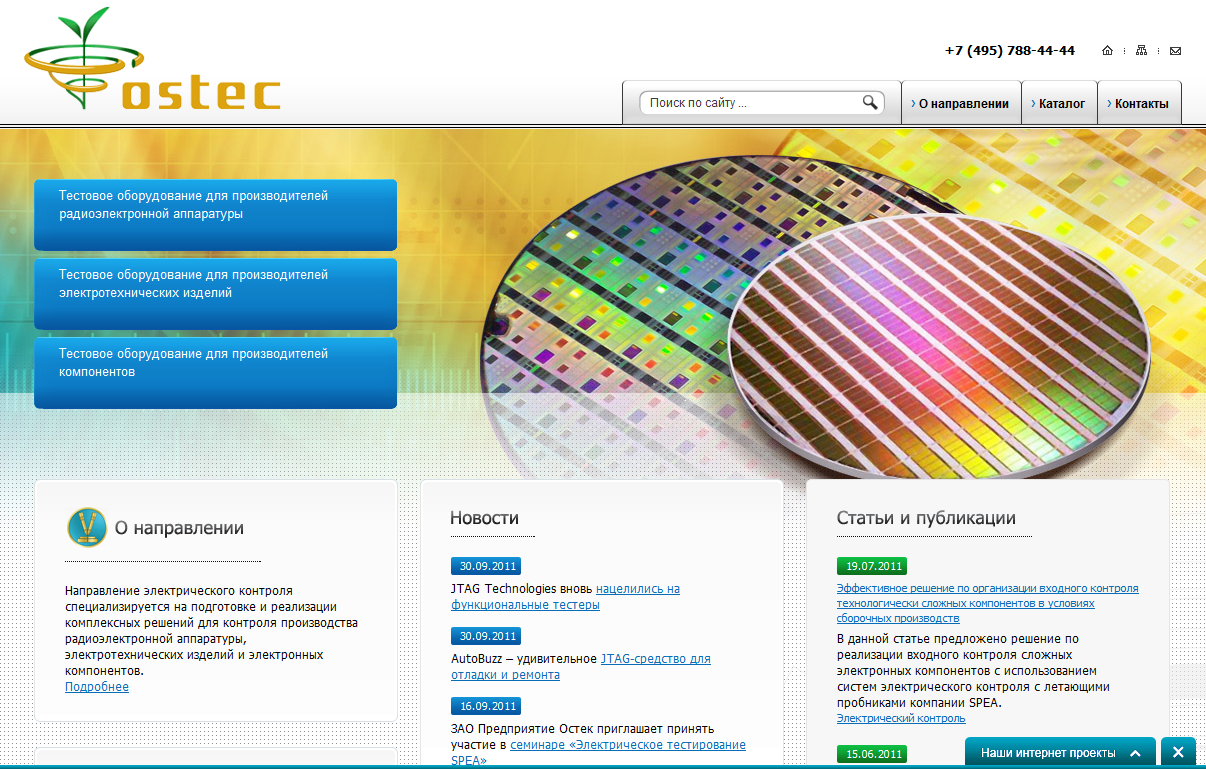Open семинаре «Электрическое тестирование SPEA» link
This screenshot has width=1206, height=769.
pyautogui.click(x=598, y=752)
